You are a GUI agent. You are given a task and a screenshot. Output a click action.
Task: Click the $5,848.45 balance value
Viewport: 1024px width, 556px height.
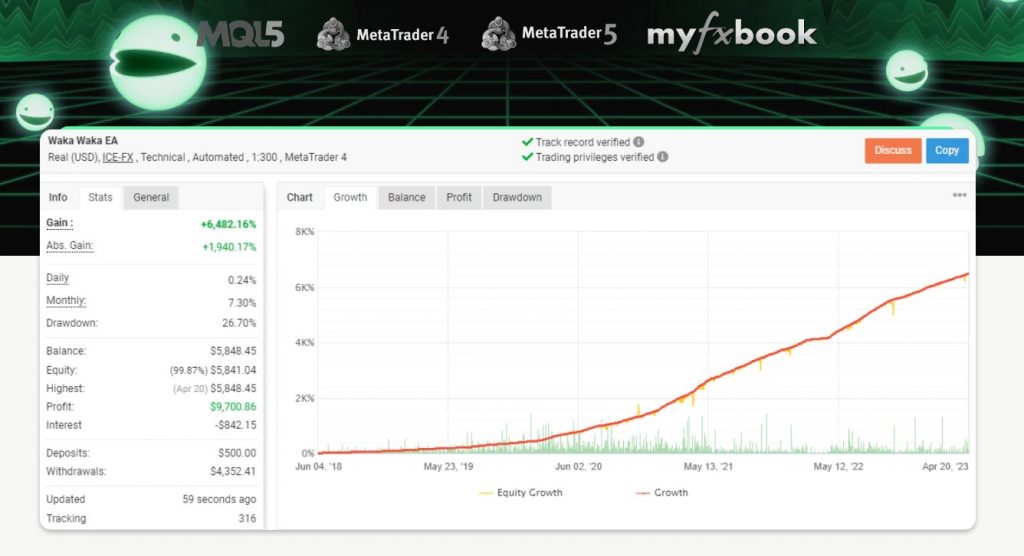pos(233,351)
